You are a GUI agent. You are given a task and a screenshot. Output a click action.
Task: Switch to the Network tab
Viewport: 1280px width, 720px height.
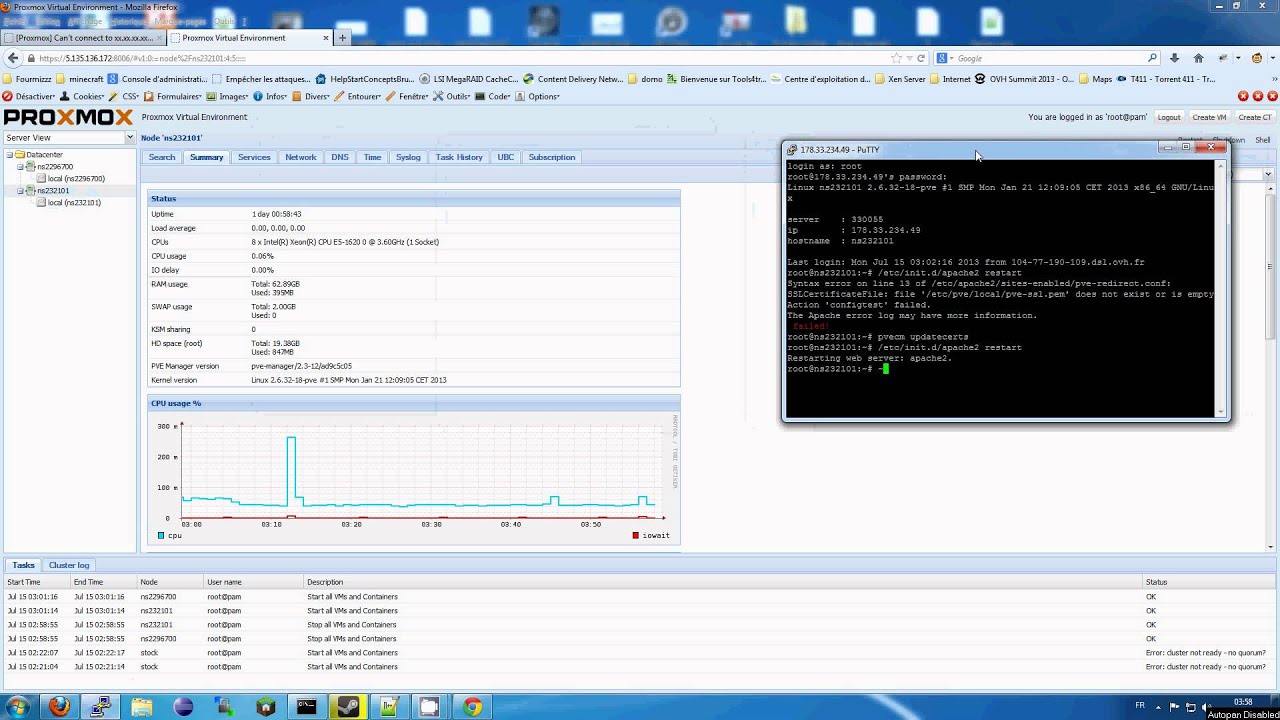[x=300, y=157]
